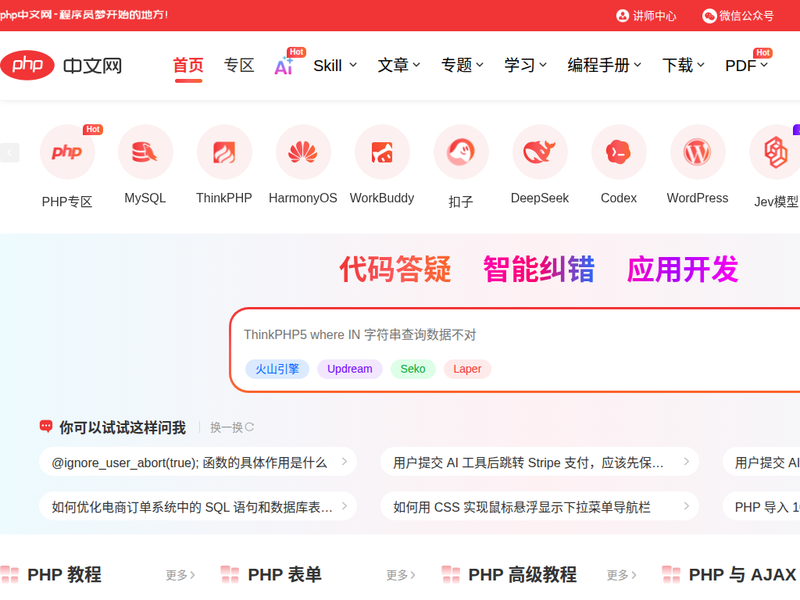Open the Codex category icon
800x600 pixels.
click(x=619, y=152)
